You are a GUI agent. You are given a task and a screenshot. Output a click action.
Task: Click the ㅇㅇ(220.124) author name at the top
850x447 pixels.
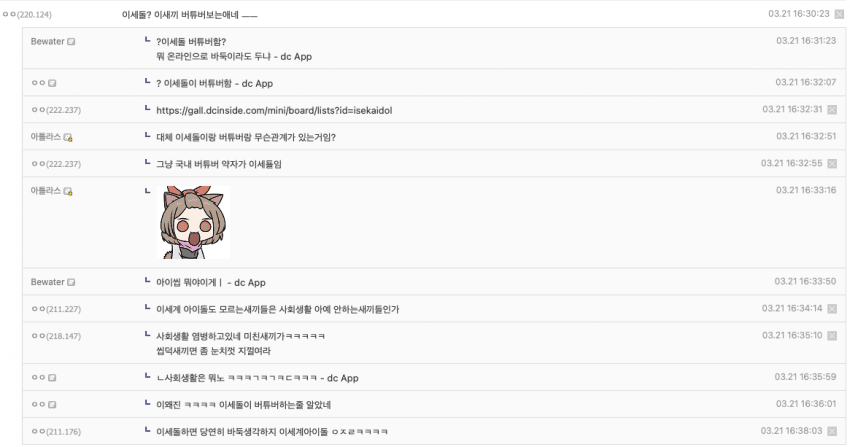pos(27,15)
